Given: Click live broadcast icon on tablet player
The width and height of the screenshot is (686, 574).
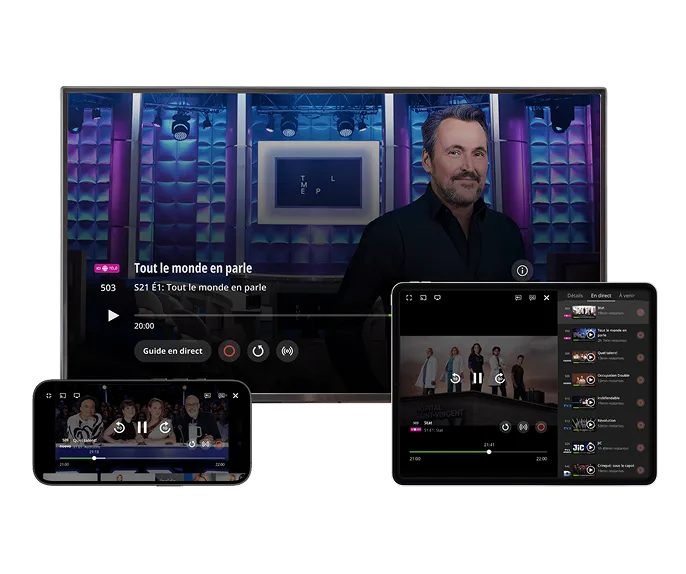Looking at the screenshot, I should tap(523, 427).
